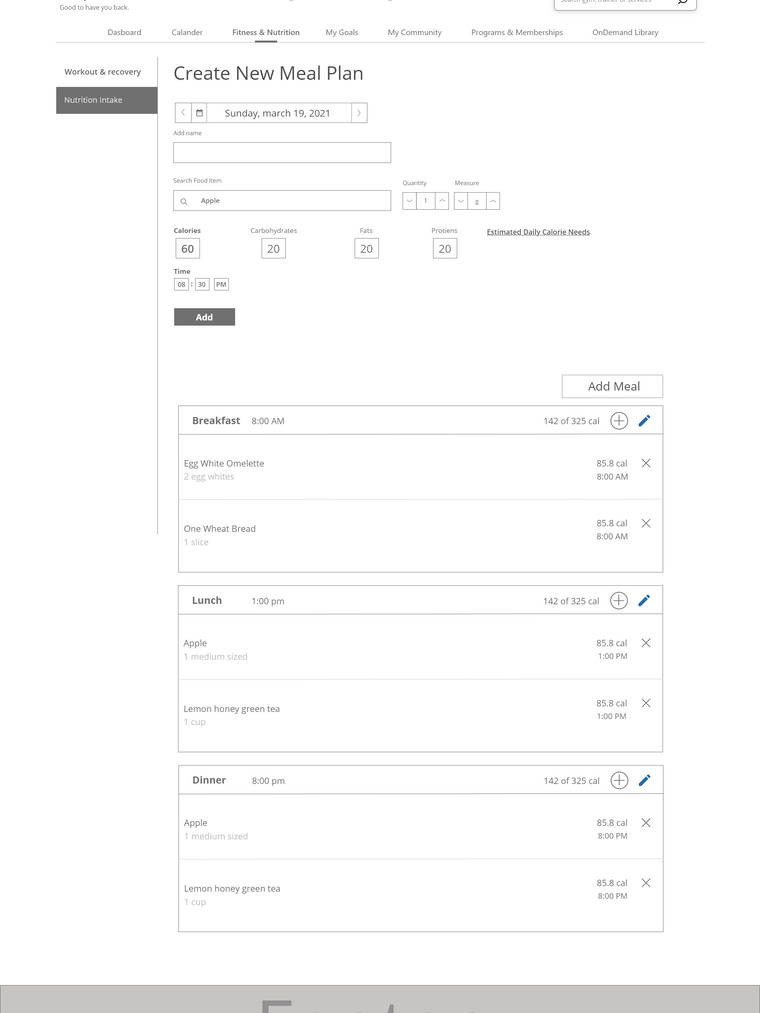
Task: Click the Add Meal button
Action: (612, 386)
